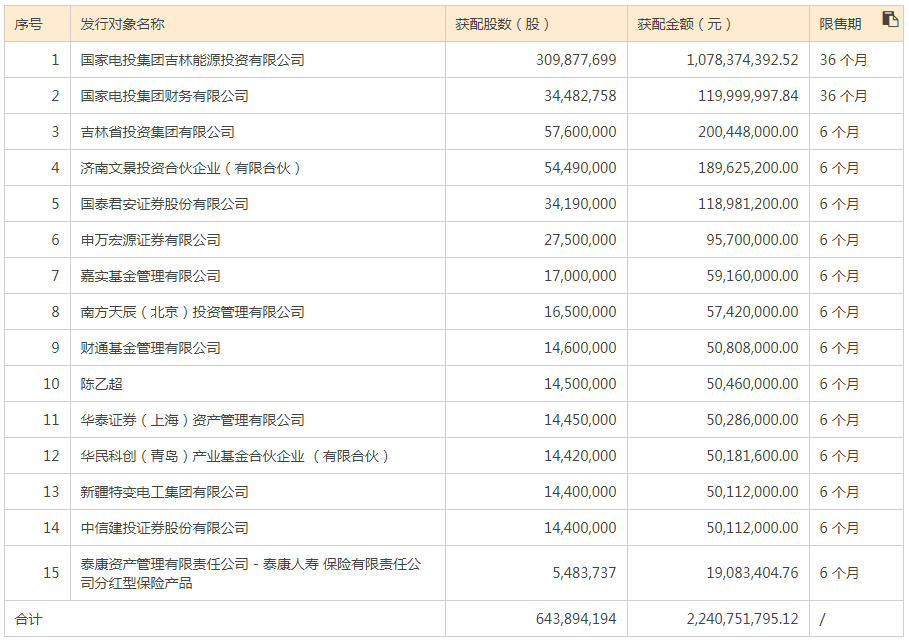Click 36 个月 in row 1
This screenshot has width=909, height=641.
(843, 60)
